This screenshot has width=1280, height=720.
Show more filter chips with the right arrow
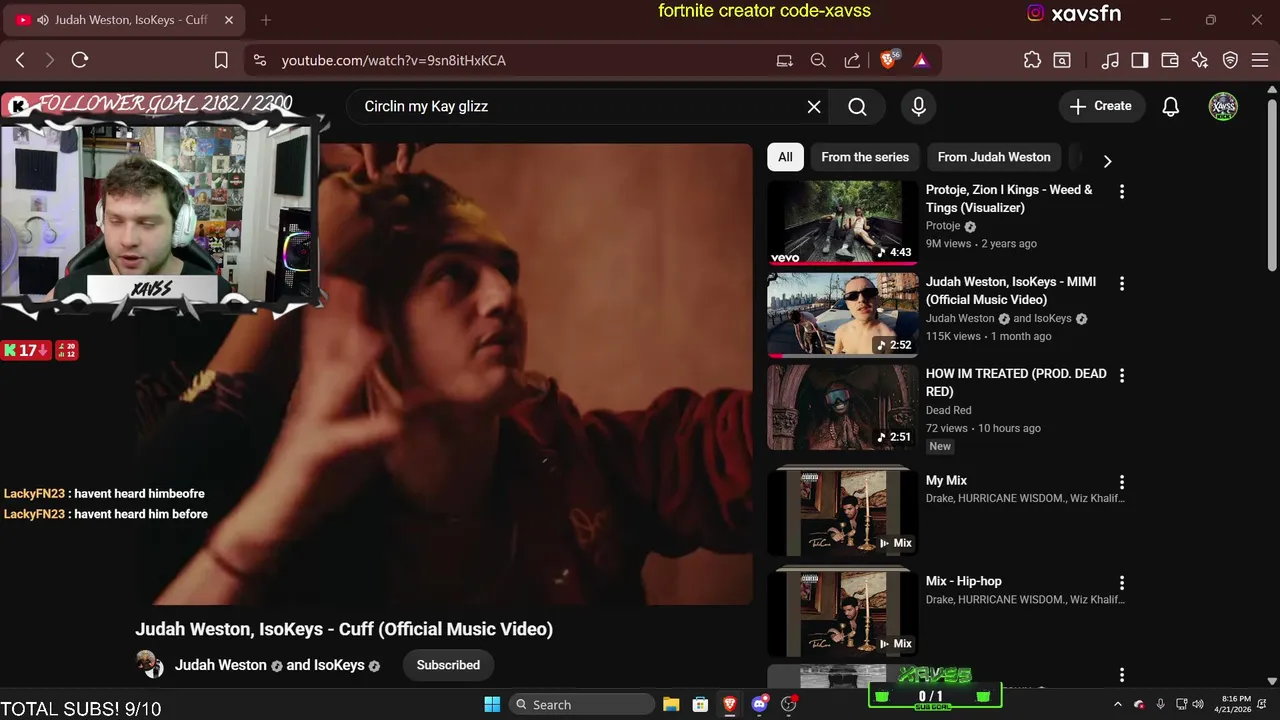coord(1107,160)
